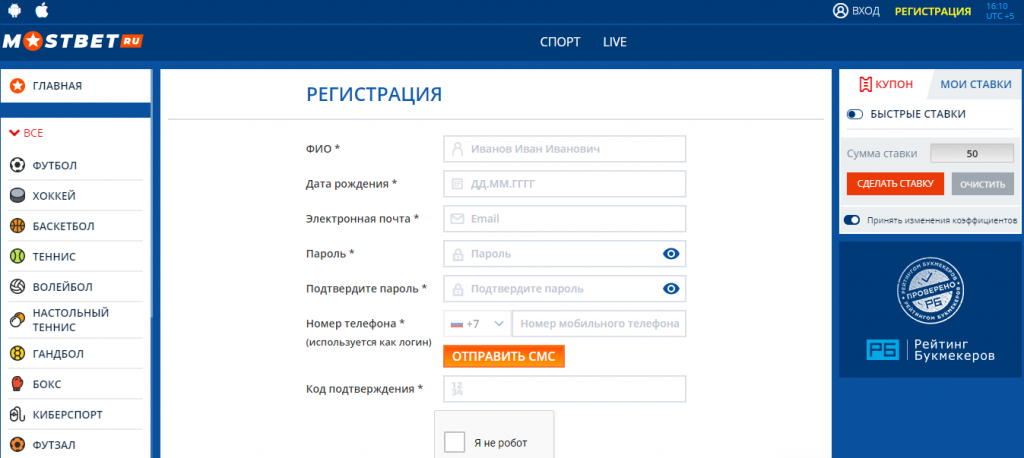Screen dimensions: 1024x458
Task: Switch to the КУПОН tab
Action: tap(884, 84)
